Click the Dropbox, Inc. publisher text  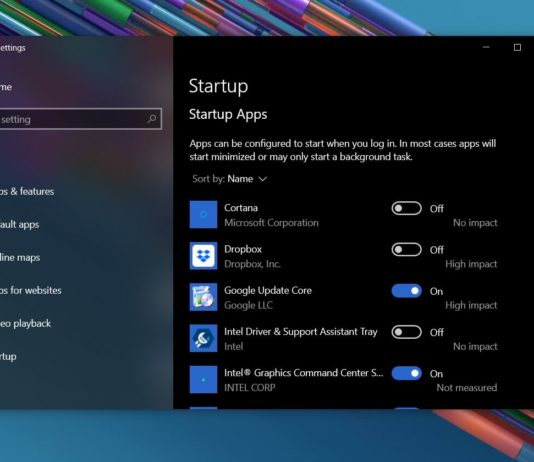[x=252, y=264]
